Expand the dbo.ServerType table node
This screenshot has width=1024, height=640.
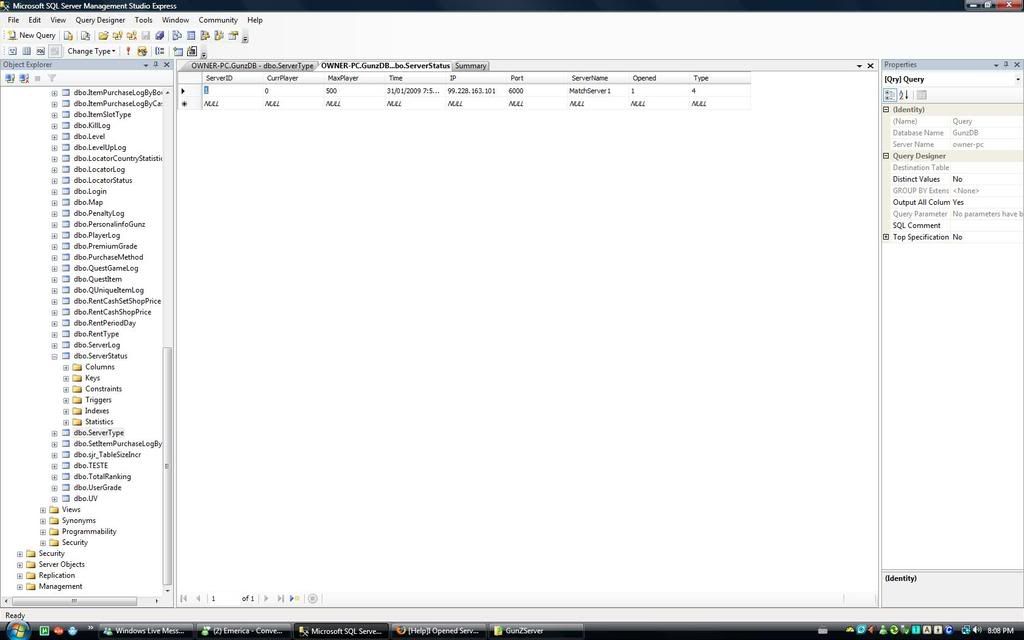pyautogui.click(x=54, y=433)
